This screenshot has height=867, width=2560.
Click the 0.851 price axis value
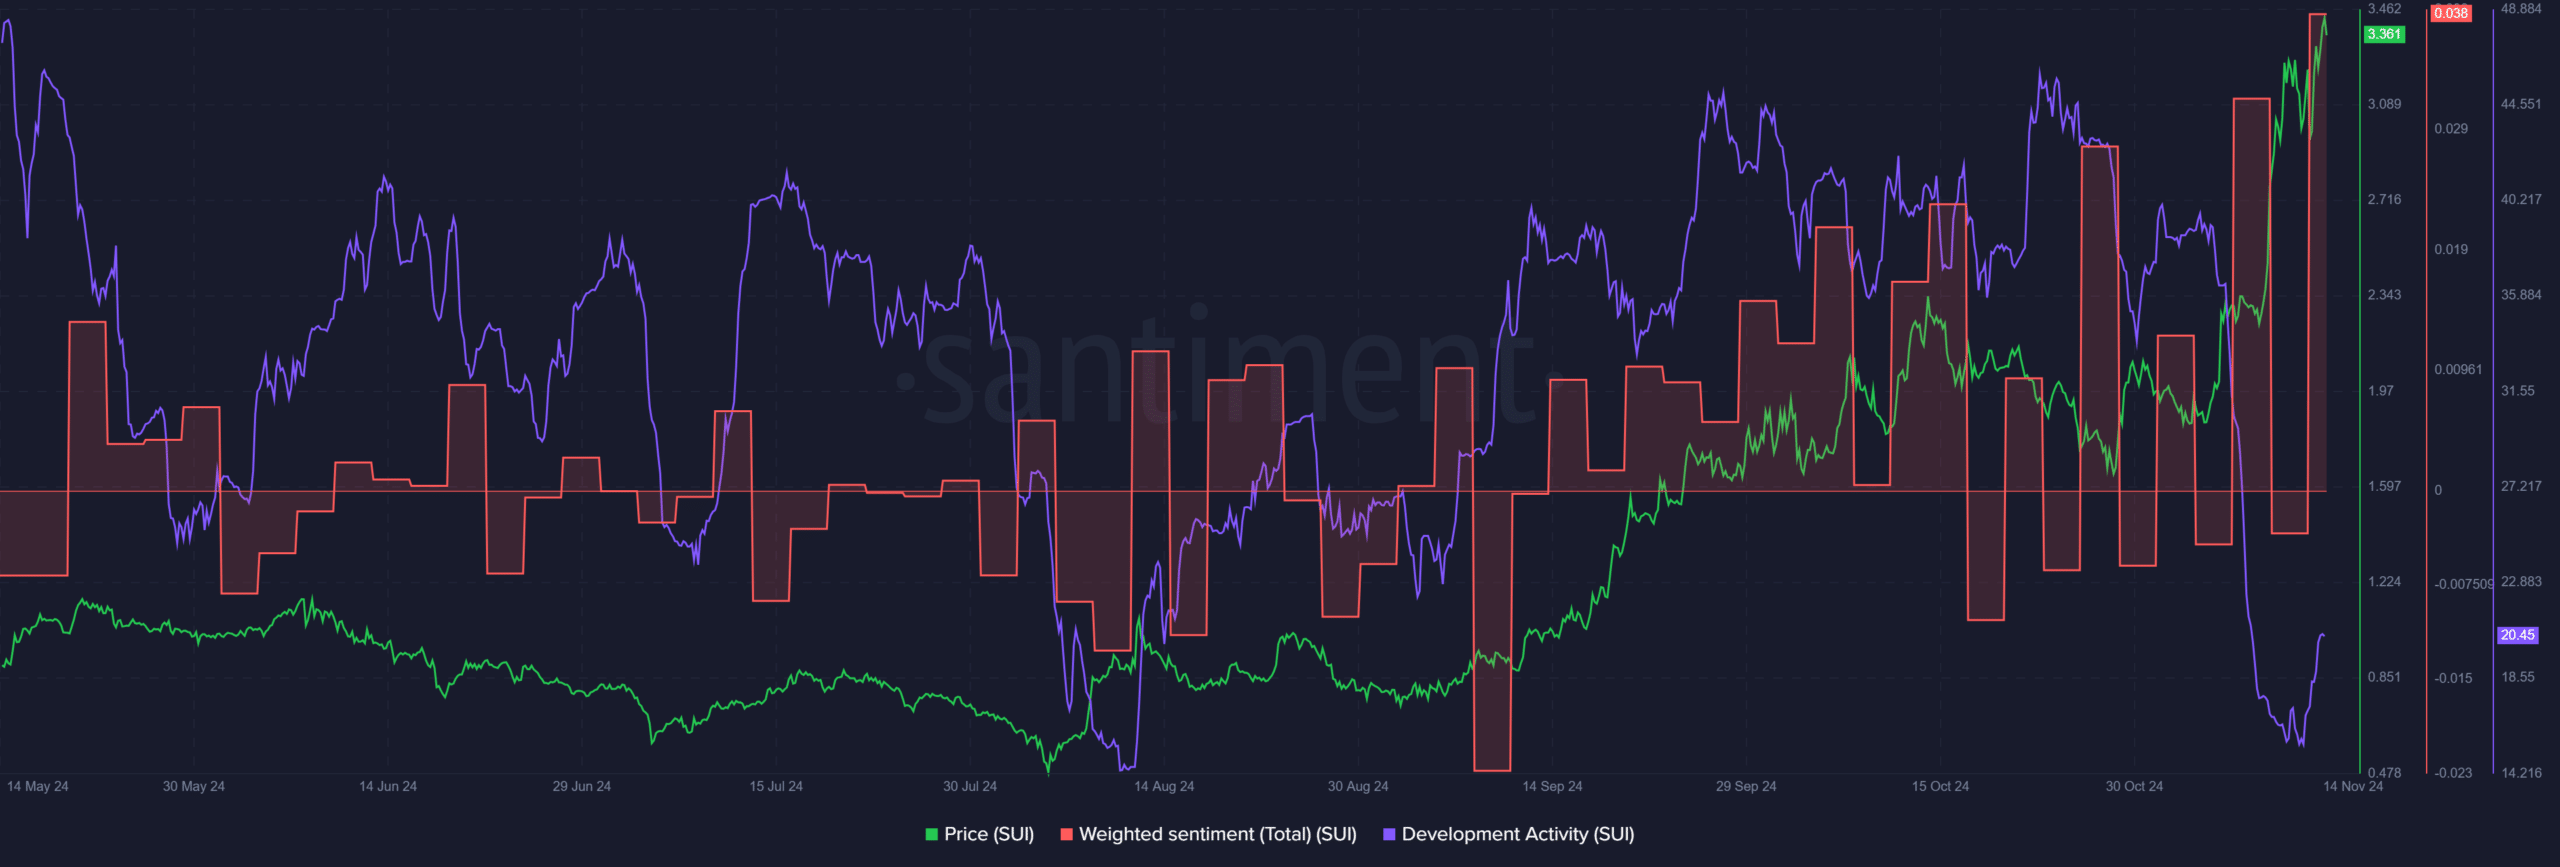pyautogui.click(x=2384, y=677)
